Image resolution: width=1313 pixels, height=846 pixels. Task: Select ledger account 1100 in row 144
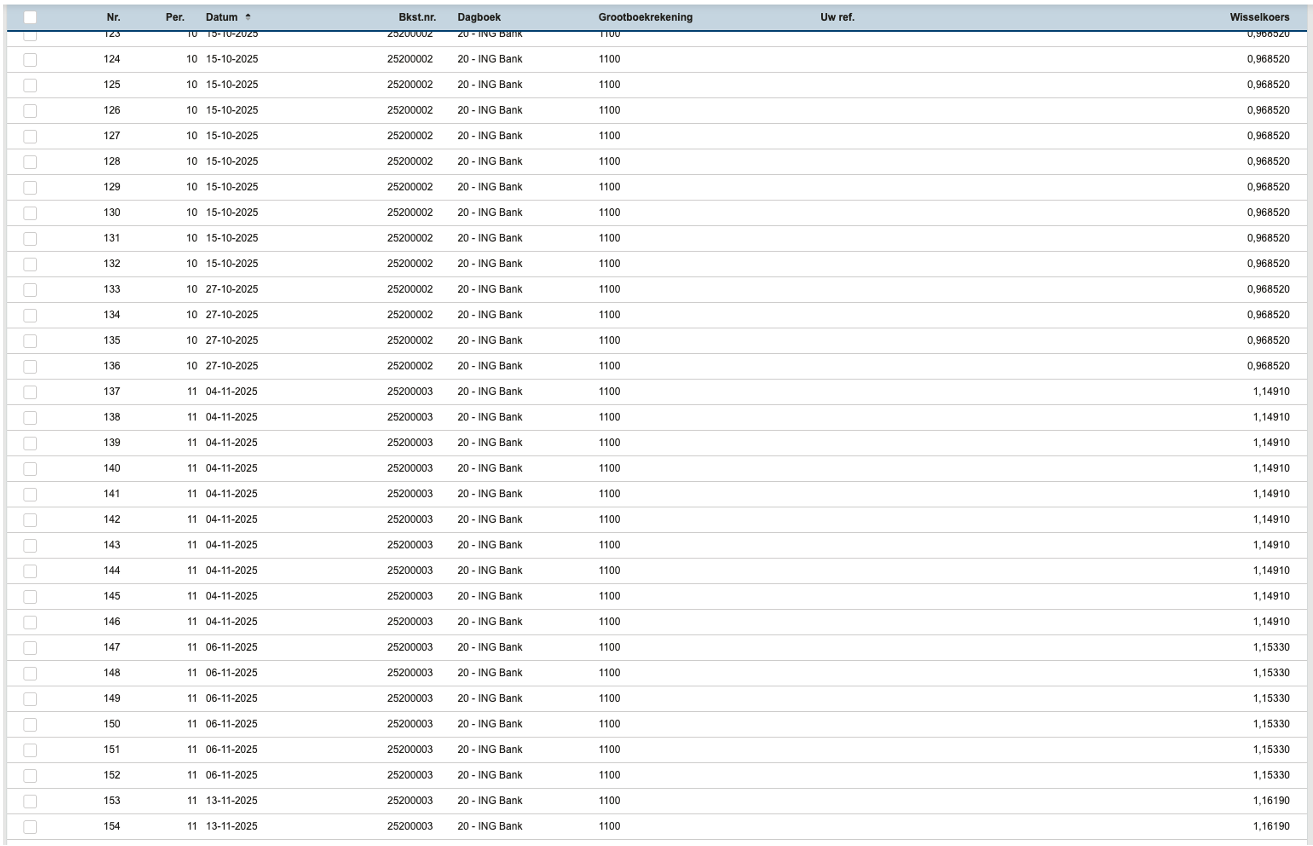[609, 570]
